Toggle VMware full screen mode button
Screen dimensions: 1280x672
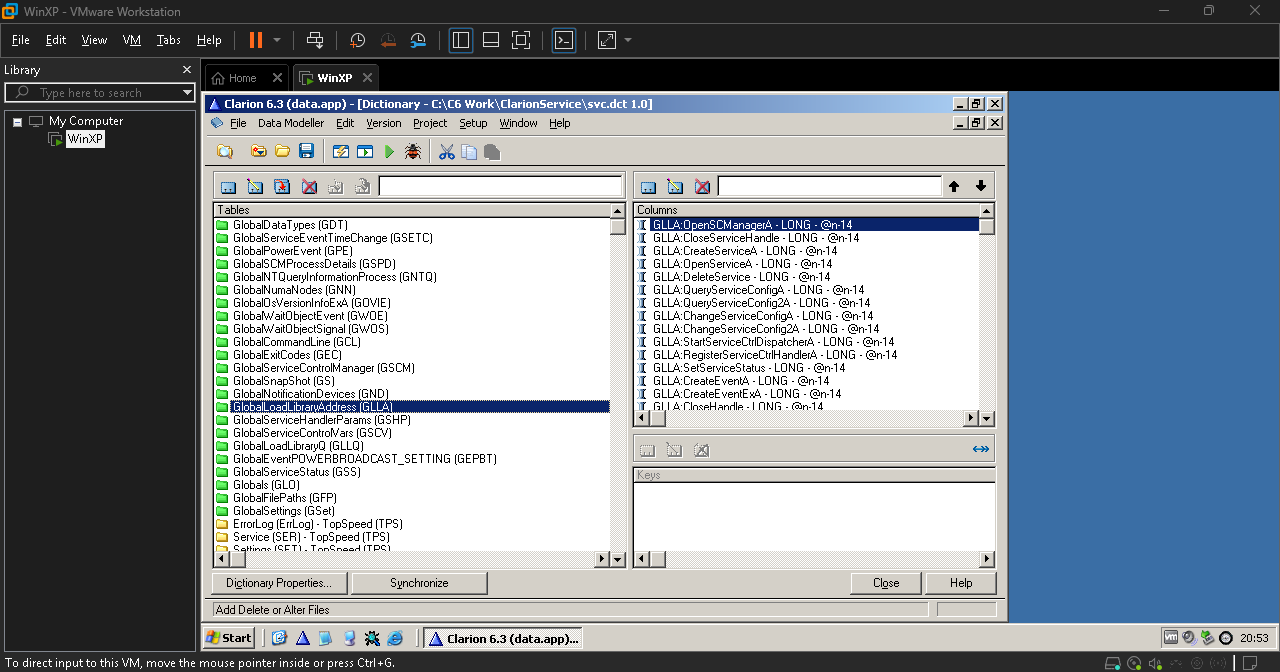(520, 40)
